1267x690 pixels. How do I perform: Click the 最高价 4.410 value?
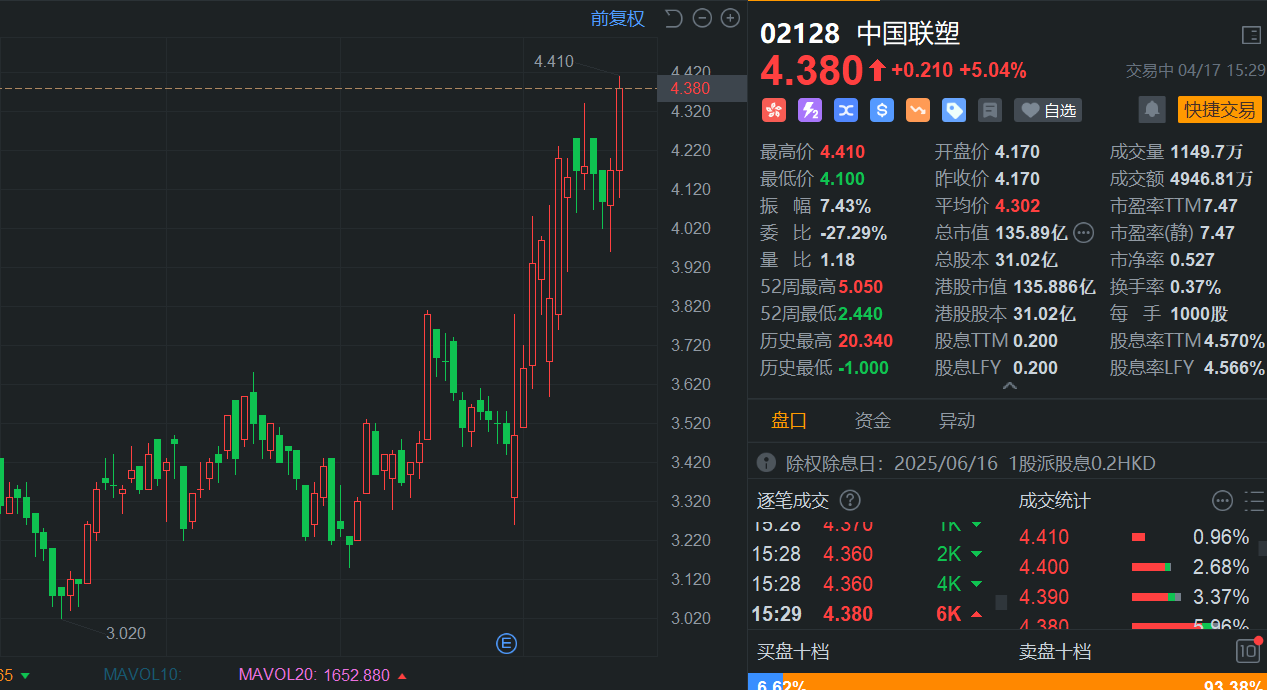coord(843,152)
